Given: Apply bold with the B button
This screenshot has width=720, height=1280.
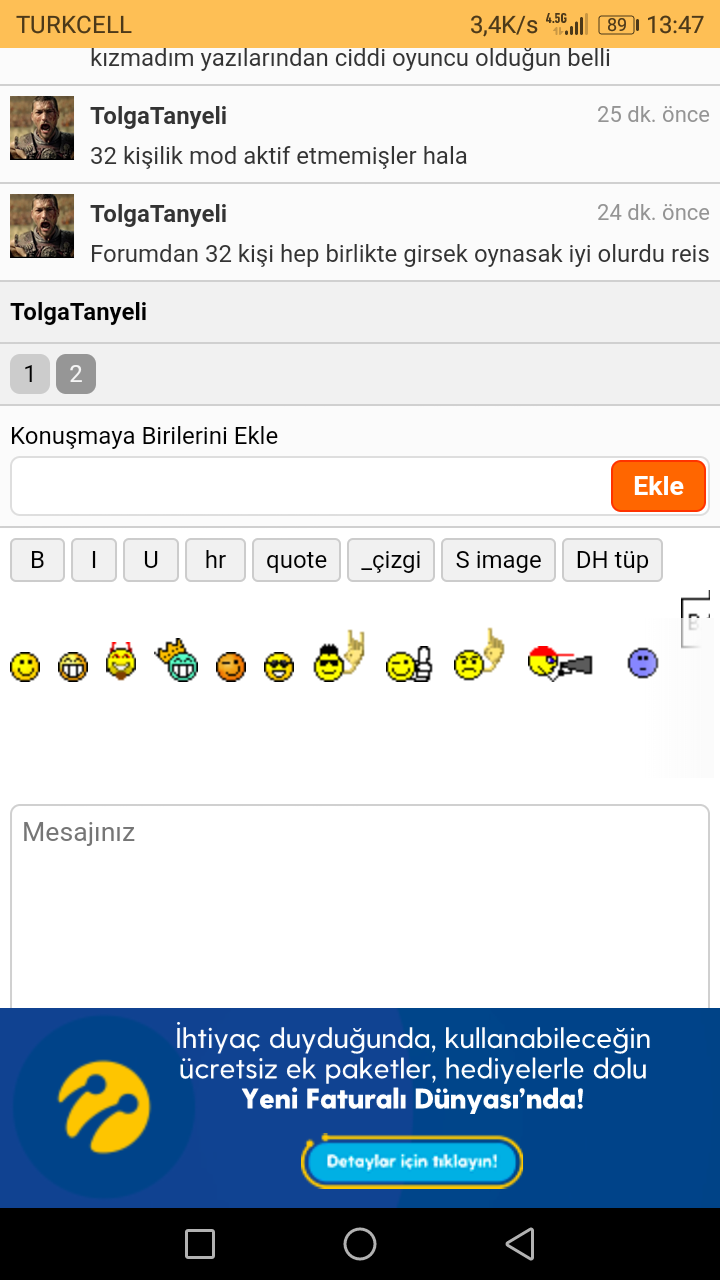Looking at the screenshot, I should tap(37, 560).
